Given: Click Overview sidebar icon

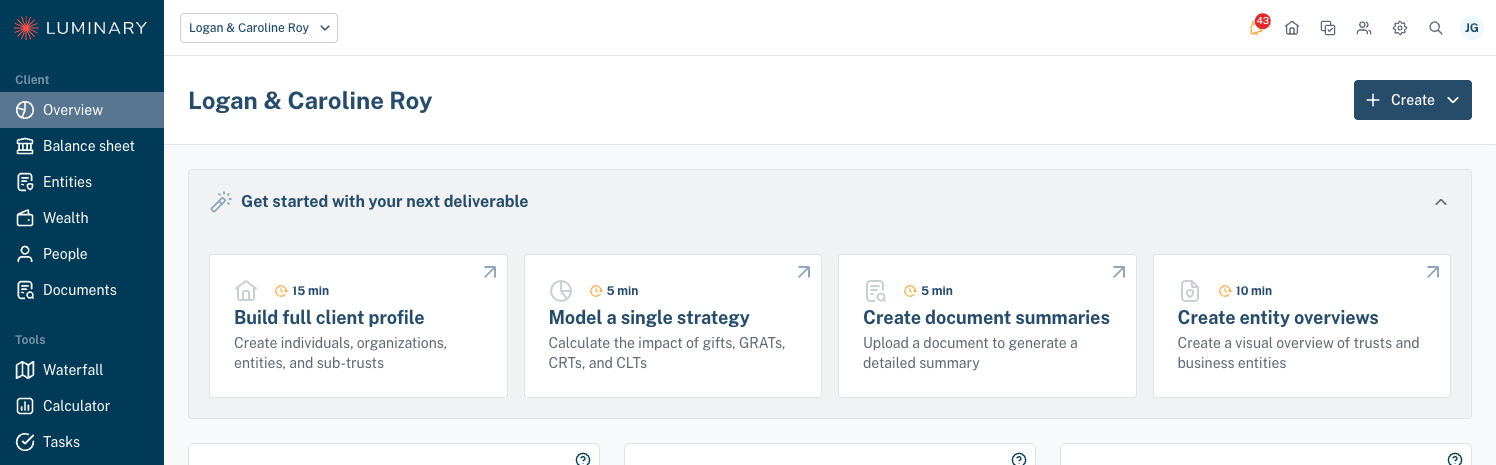Looking at the screenshot, I should pos(25,110).
